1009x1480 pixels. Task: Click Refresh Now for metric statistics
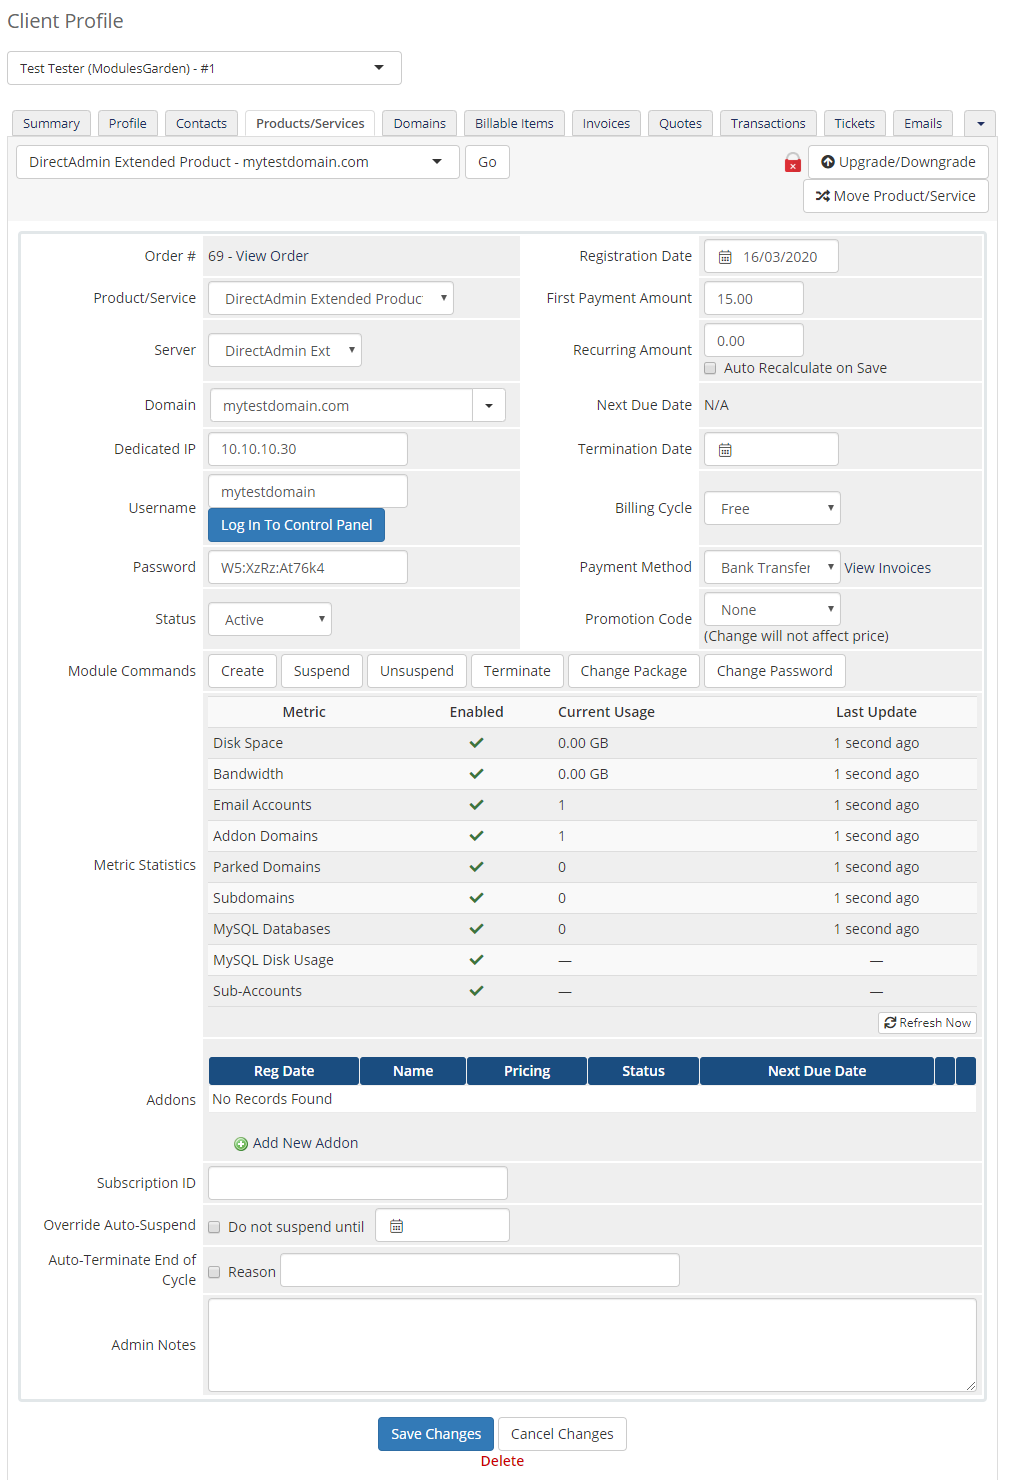[x=927, y=1023]
